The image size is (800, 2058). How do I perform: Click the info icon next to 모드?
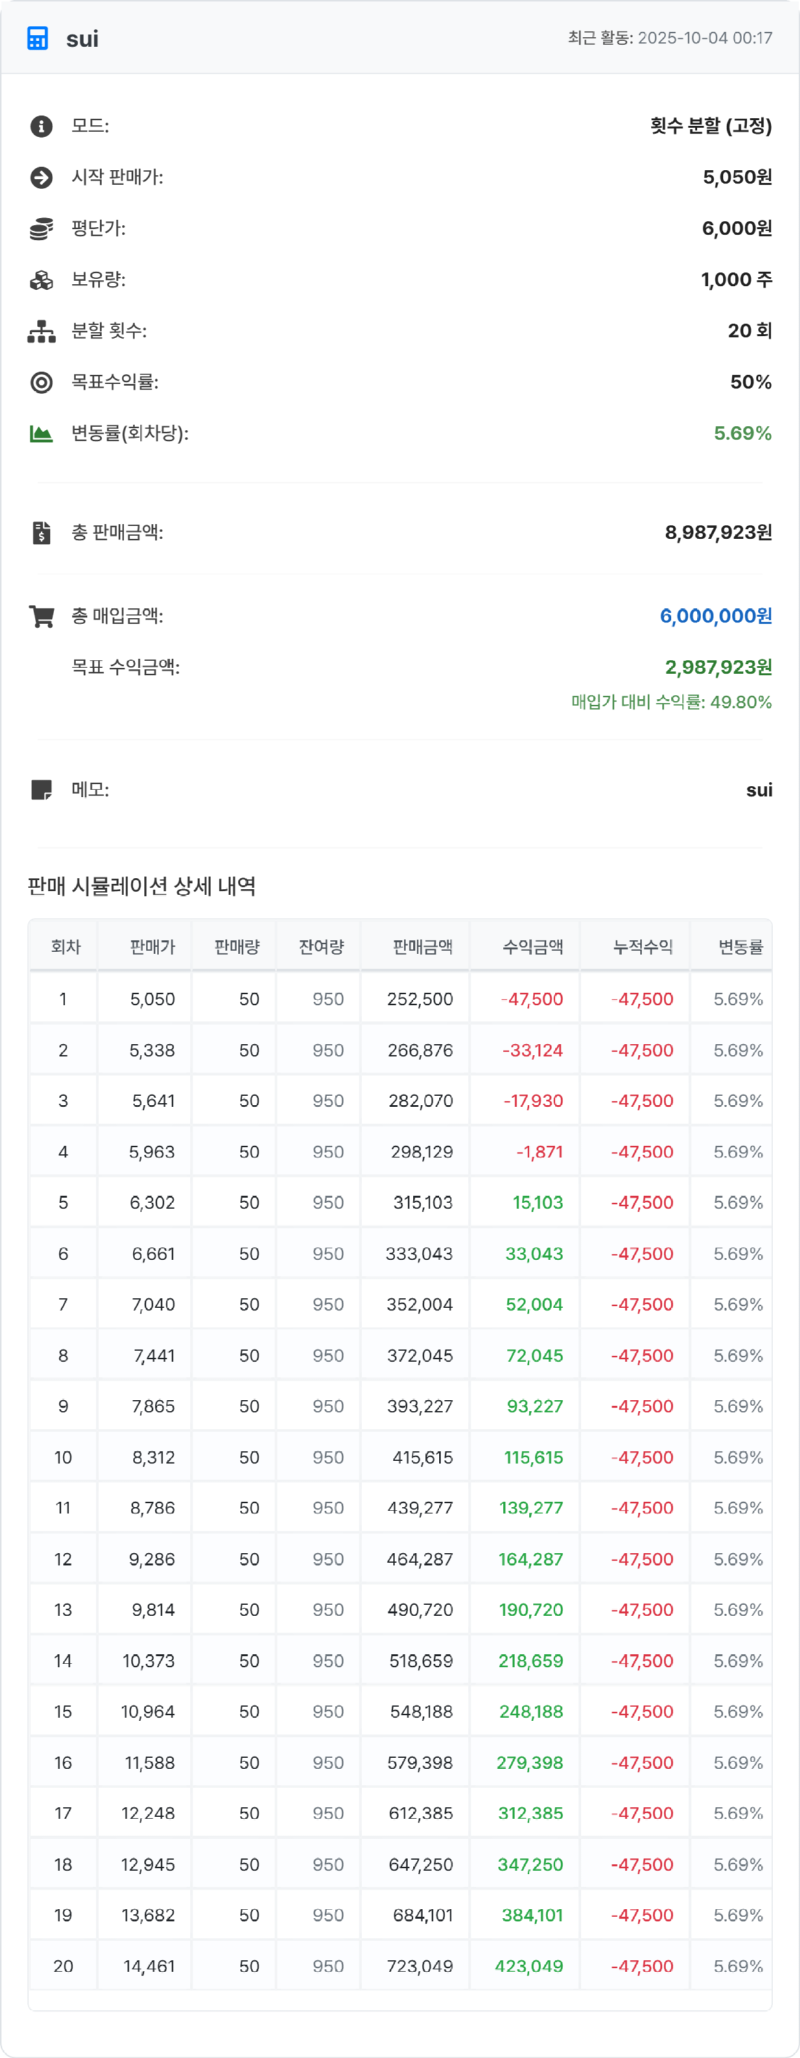[x=41, y=126]
